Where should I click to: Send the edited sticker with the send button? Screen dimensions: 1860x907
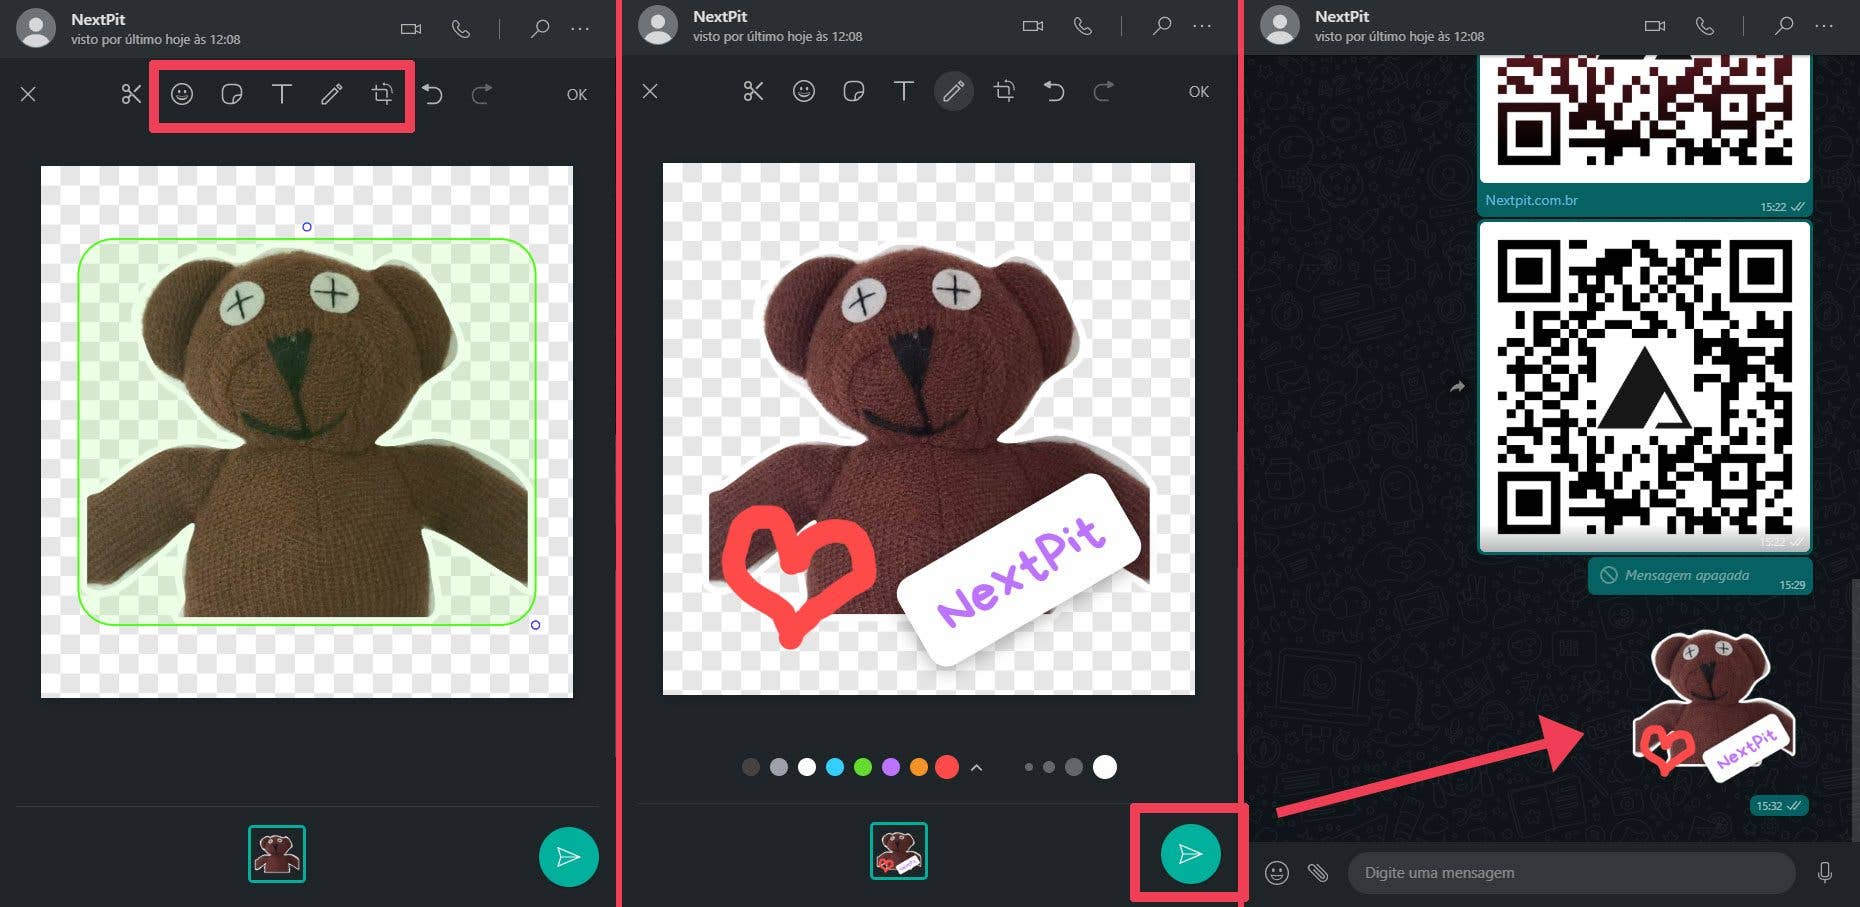click(1189, 855)
